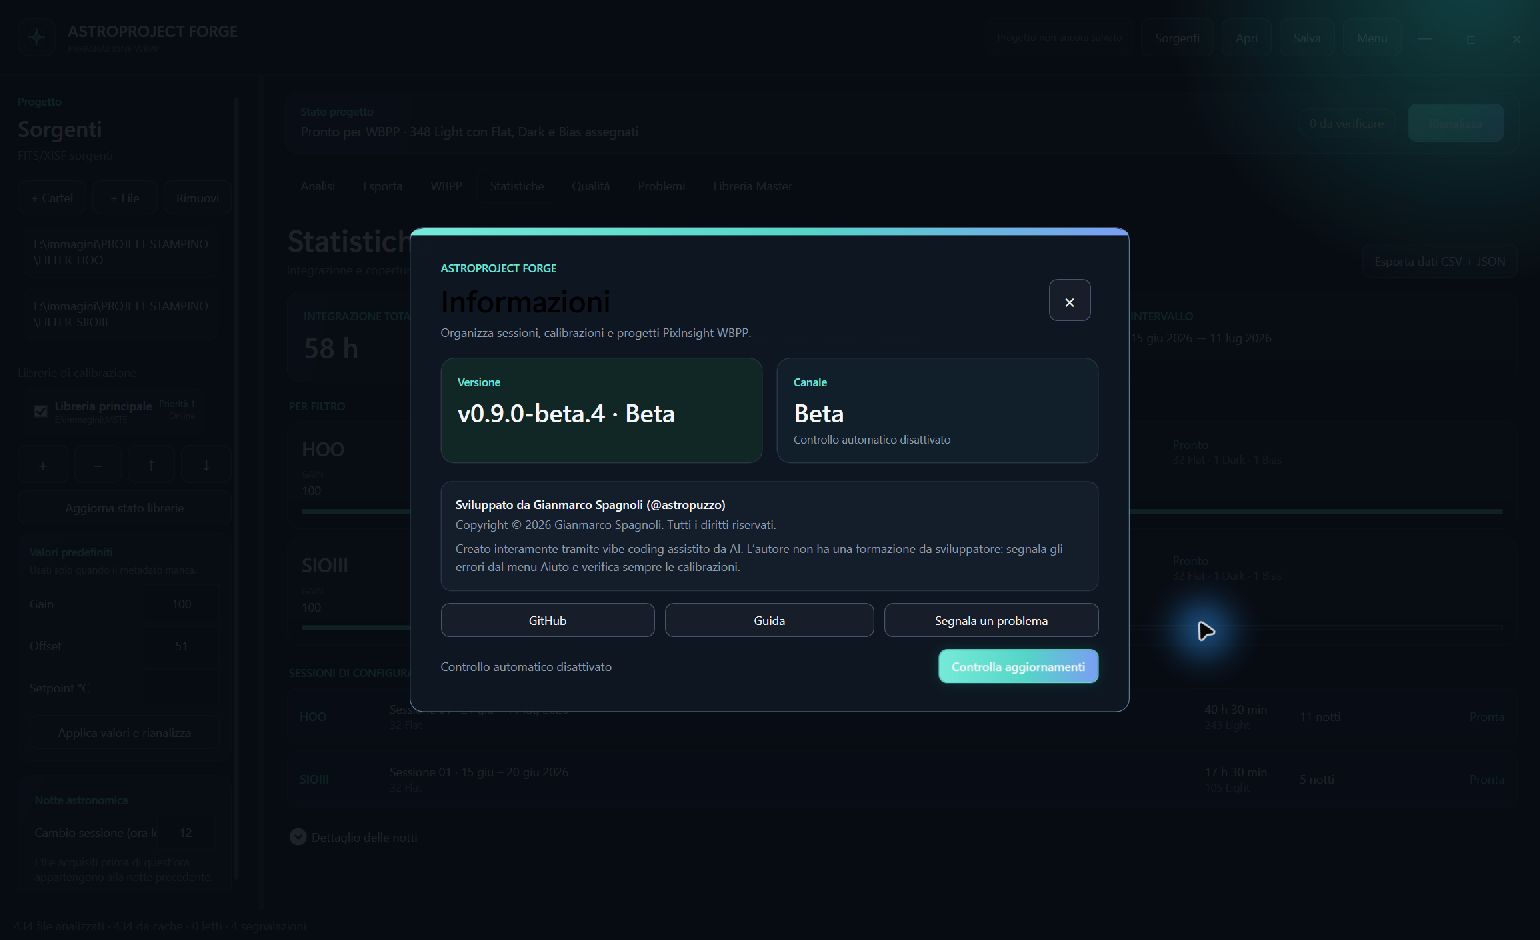Click the developer text @astropuzzo
Viewport: 1540px width, 940px height.
(686, 505)
